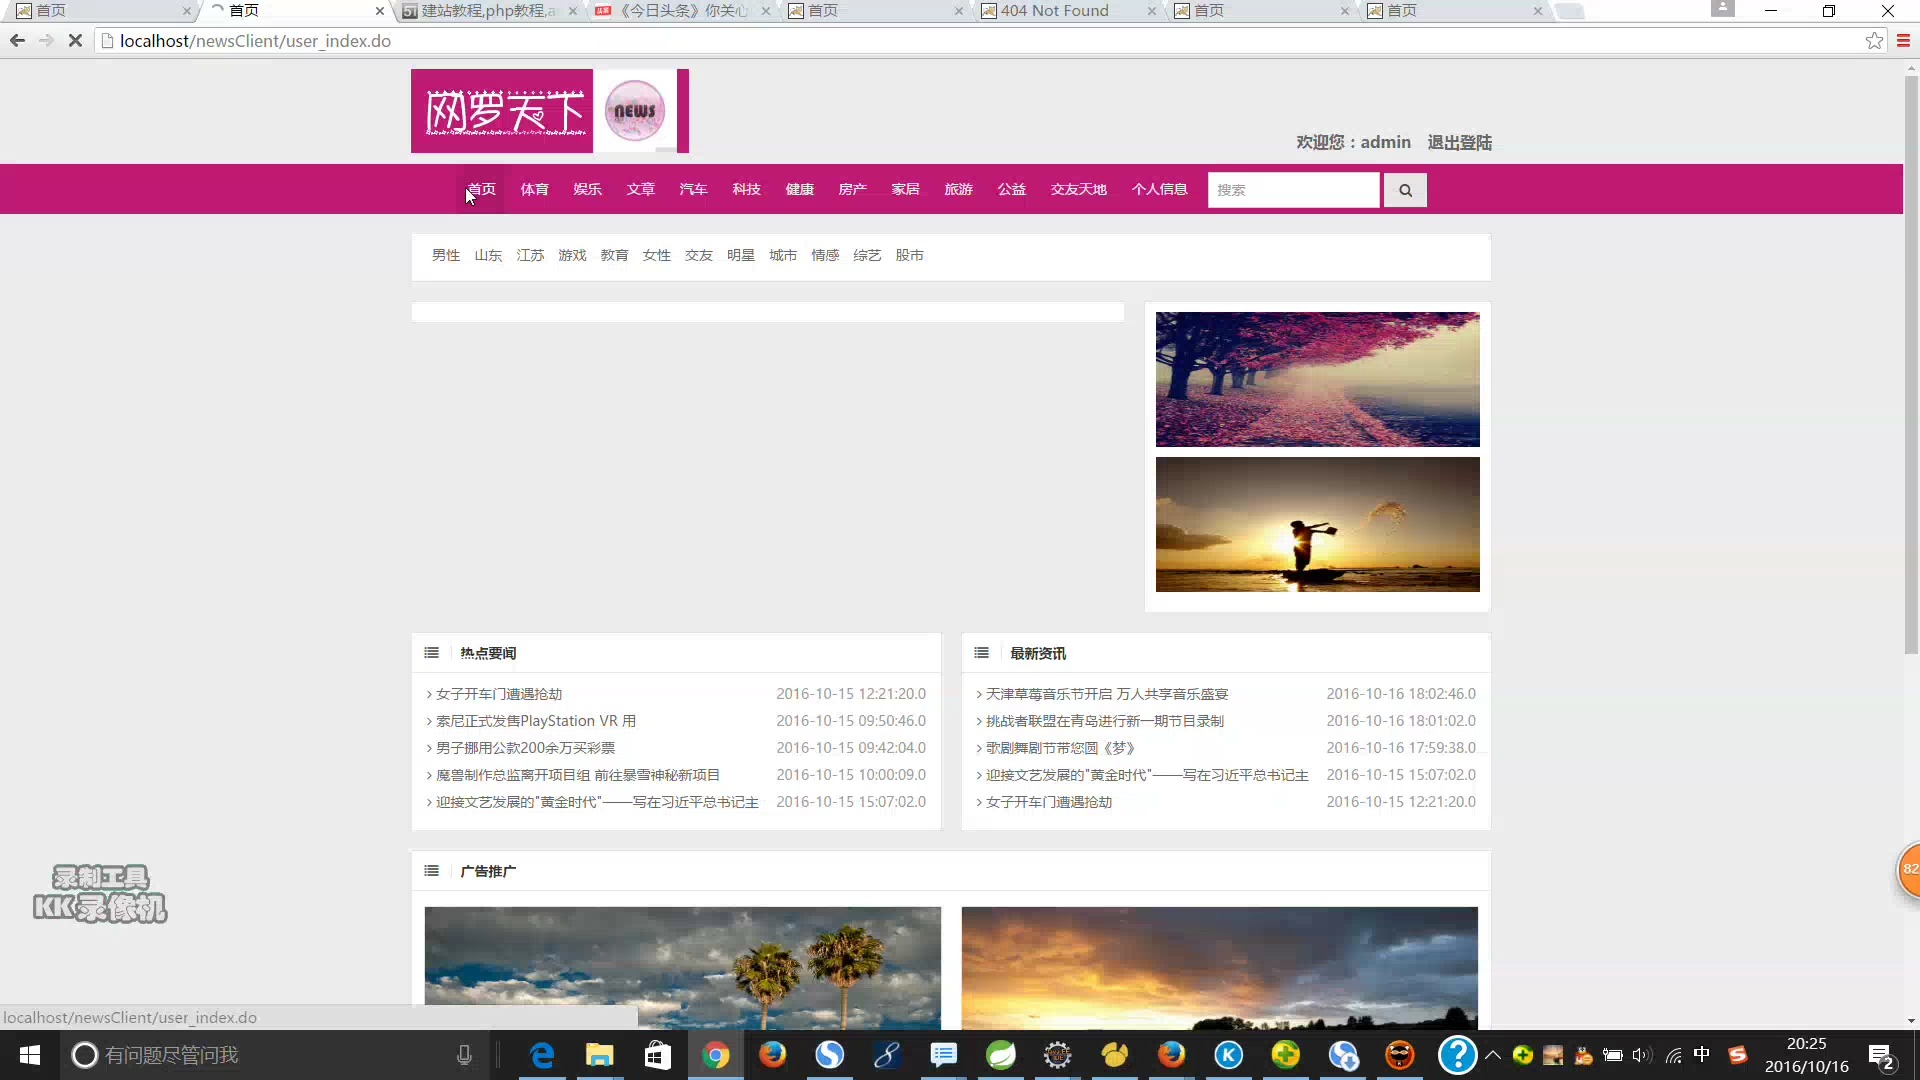This screenshot has width=1920, height=1080.
Task: Switch to the 建站教程 browser tab
Action: coord(488,11)
